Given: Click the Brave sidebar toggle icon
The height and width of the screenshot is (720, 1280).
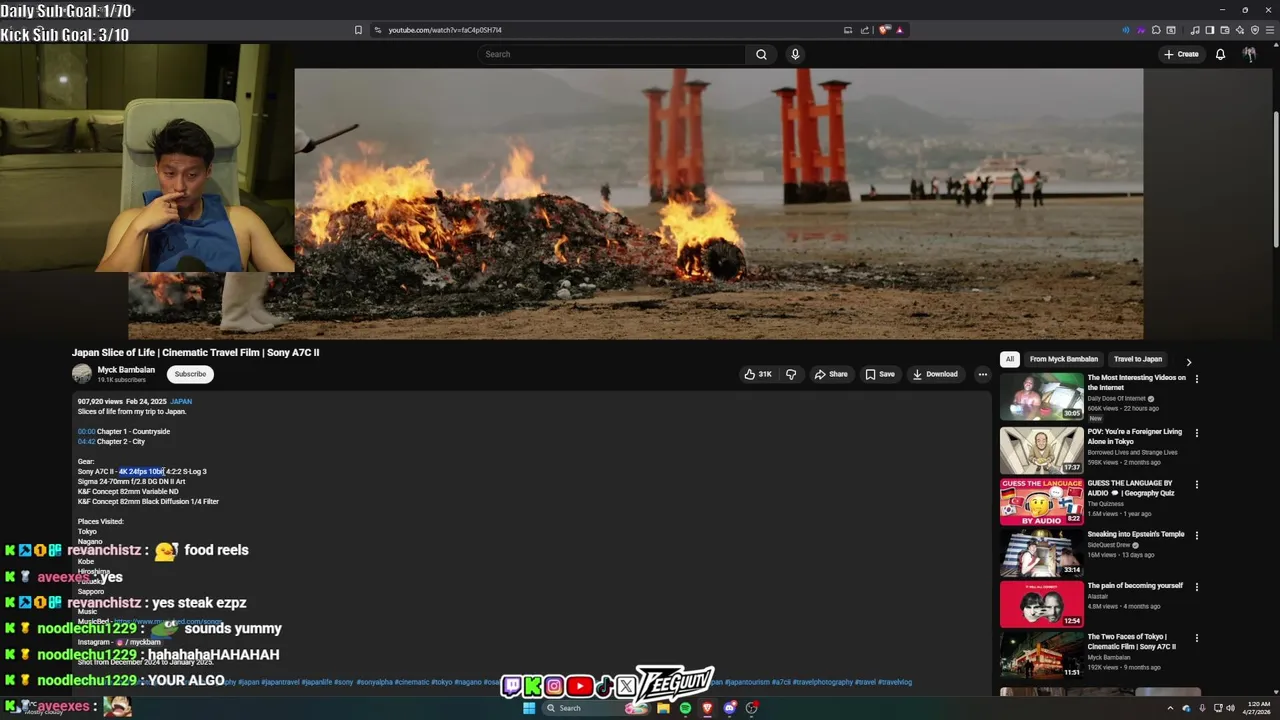Looking at the screenshot, I should pos(1209,30).
